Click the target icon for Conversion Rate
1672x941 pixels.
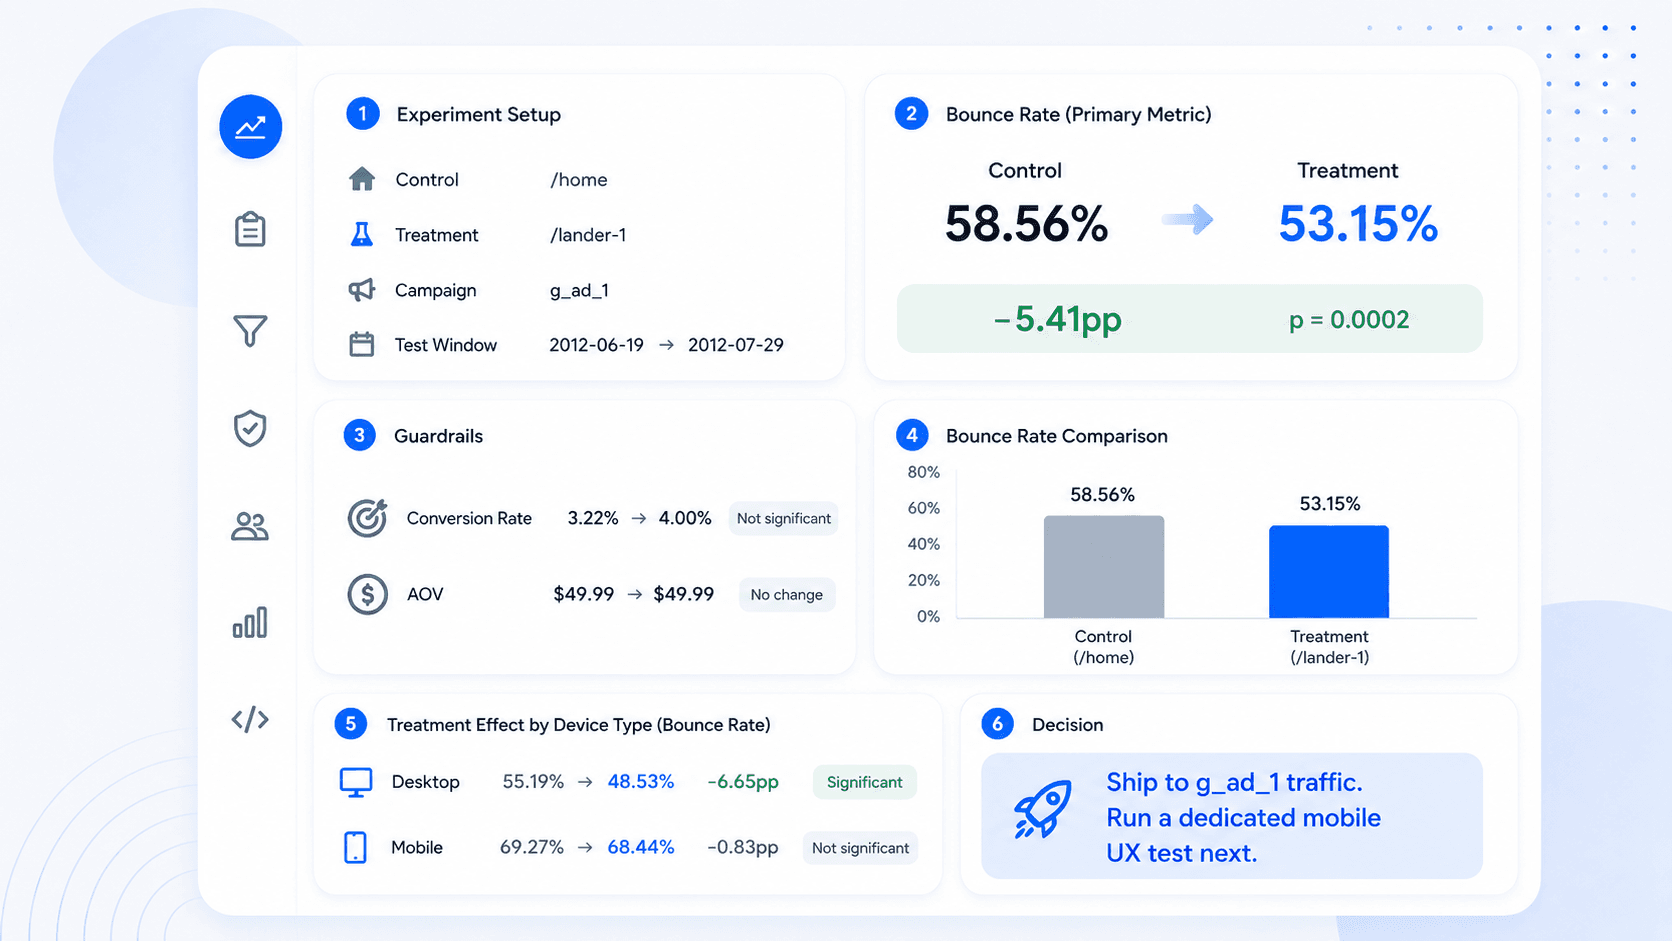(x=367, y=517)
